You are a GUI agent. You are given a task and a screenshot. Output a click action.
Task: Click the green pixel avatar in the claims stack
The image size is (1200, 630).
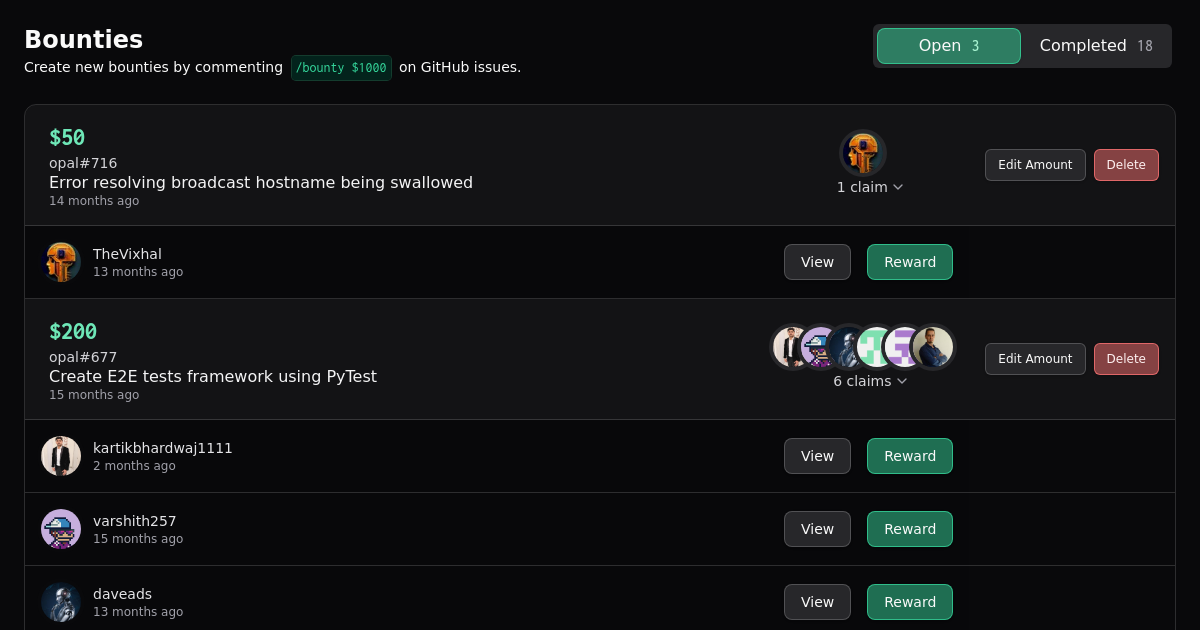(x=876, y=347)
